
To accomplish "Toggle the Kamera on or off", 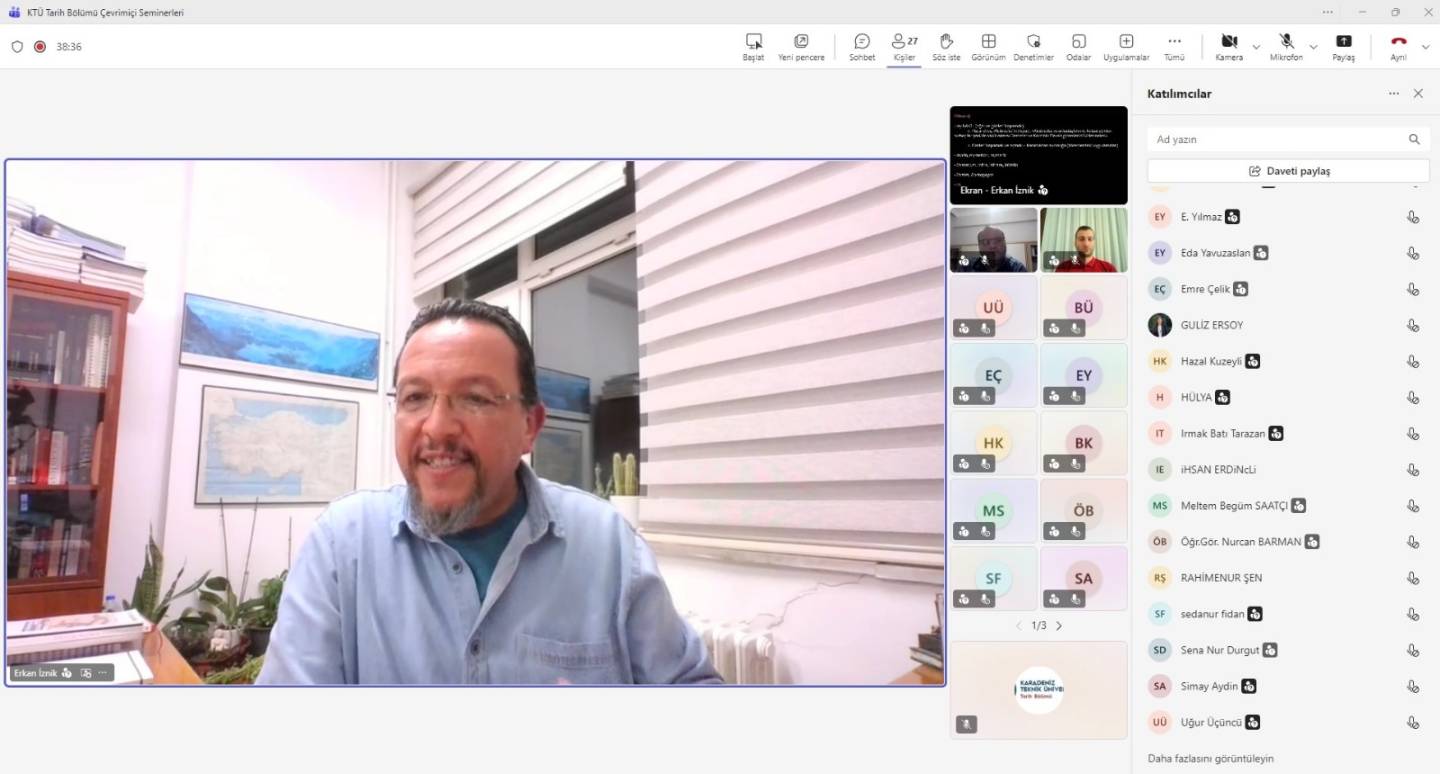I will pyautogui.click(x=1229, y=46).
